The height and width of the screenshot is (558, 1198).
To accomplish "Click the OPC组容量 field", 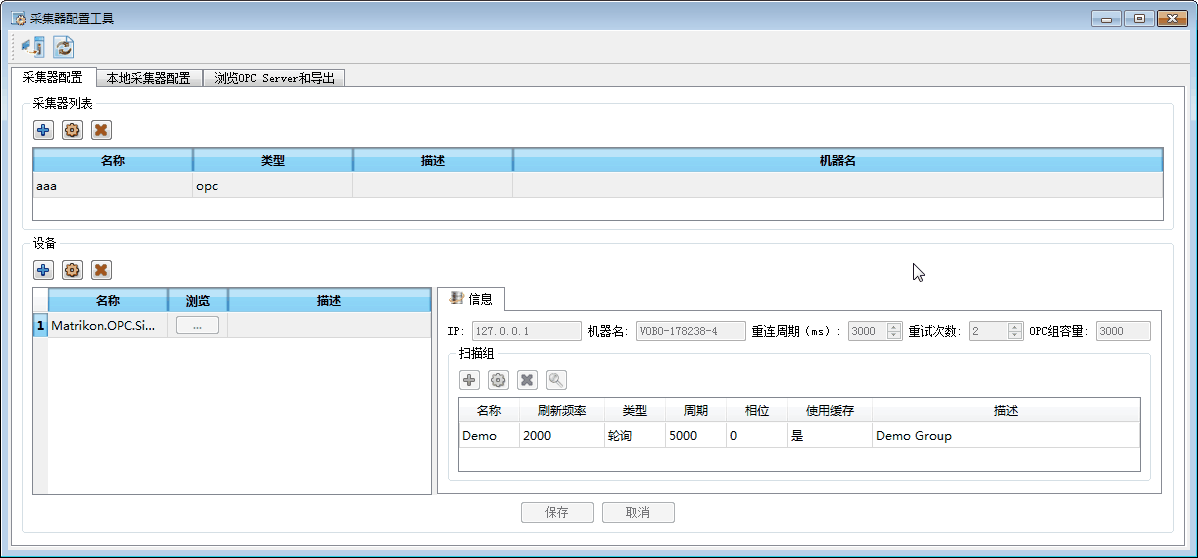I will point(1123,331).
